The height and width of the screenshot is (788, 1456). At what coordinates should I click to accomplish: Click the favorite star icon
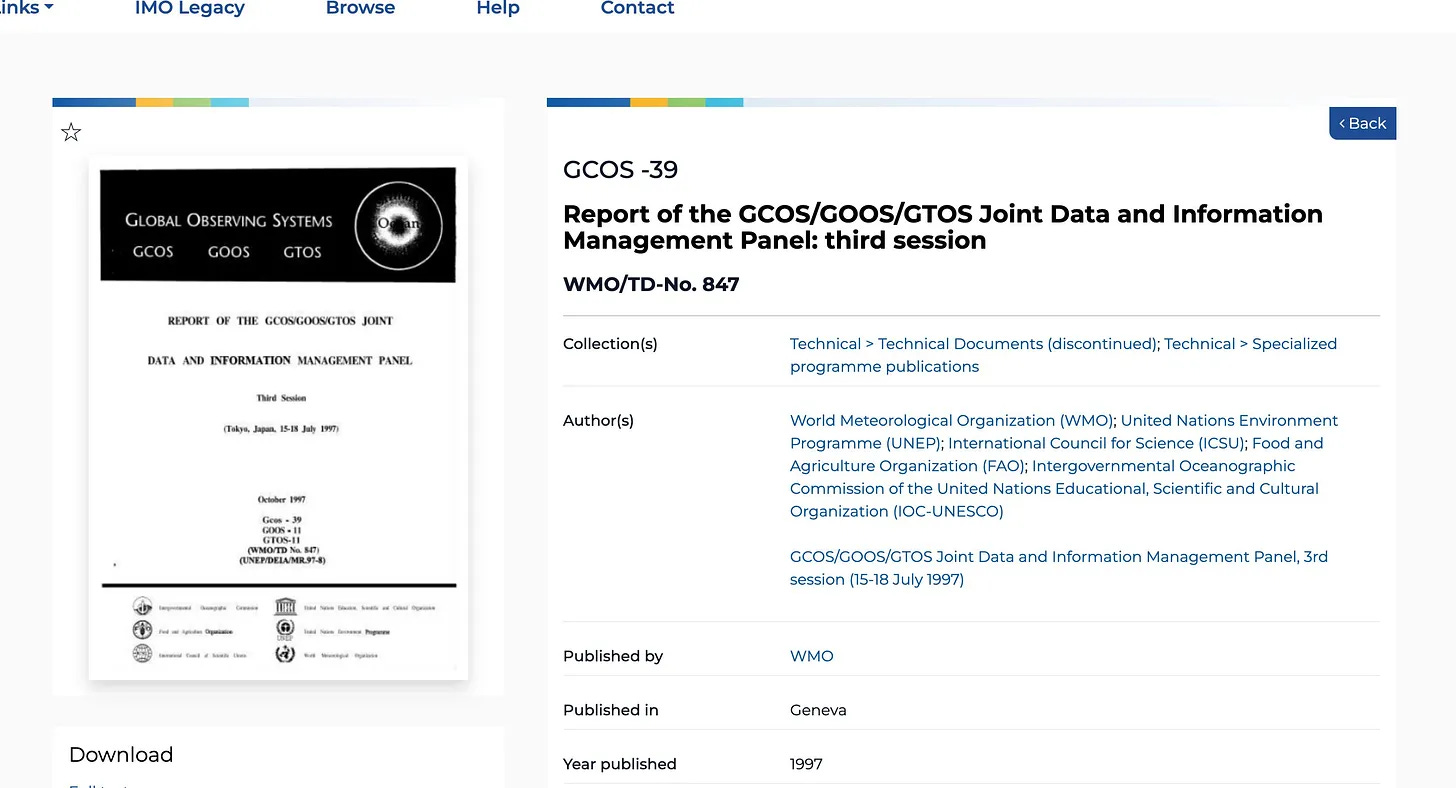tap(71, 132)
